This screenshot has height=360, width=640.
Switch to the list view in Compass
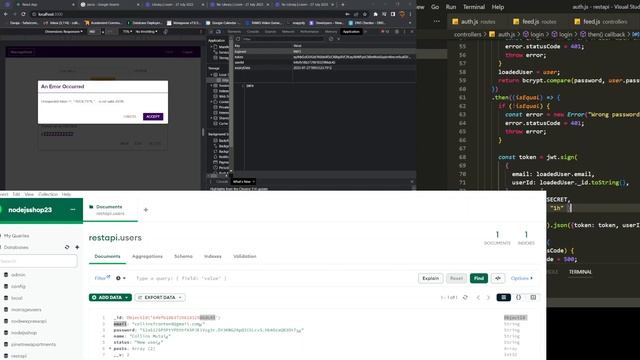click(x=503, y=297)
